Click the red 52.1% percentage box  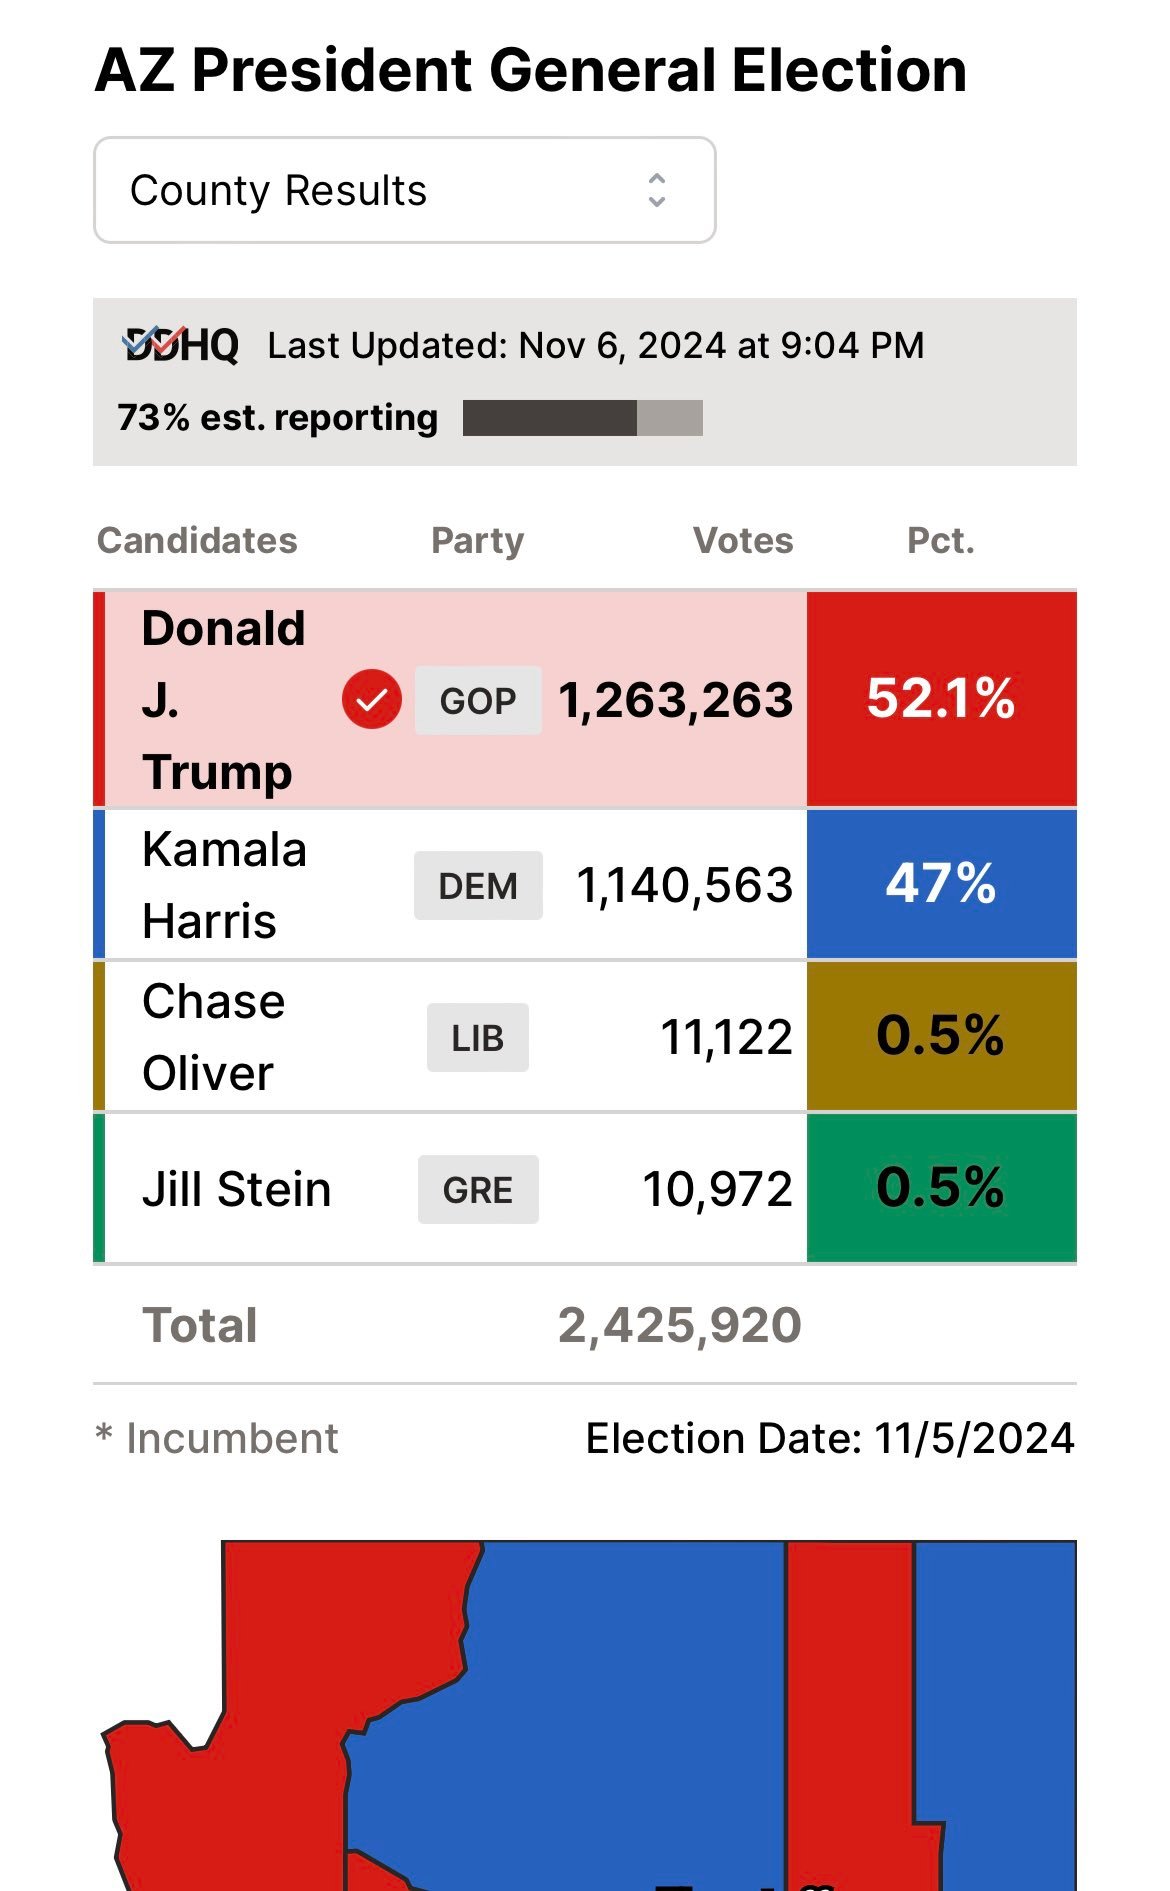pyautogui.click(x=941, y=699)
